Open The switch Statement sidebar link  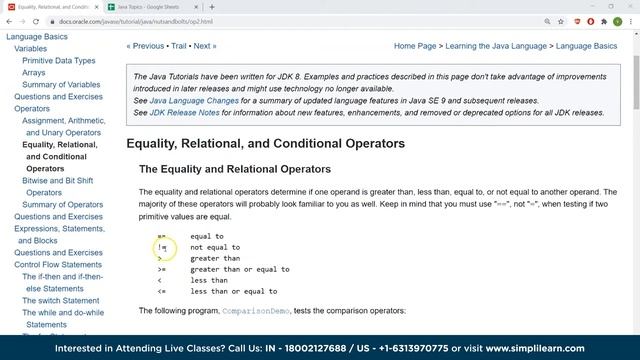pyautogui.click(x=61, y=301)
